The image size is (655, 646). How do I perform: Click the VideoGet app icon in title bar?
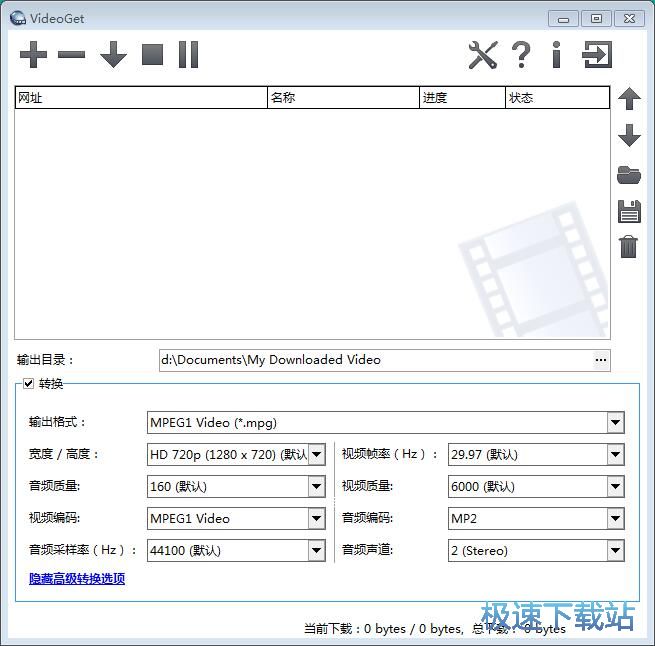click(x=18, y=18)
